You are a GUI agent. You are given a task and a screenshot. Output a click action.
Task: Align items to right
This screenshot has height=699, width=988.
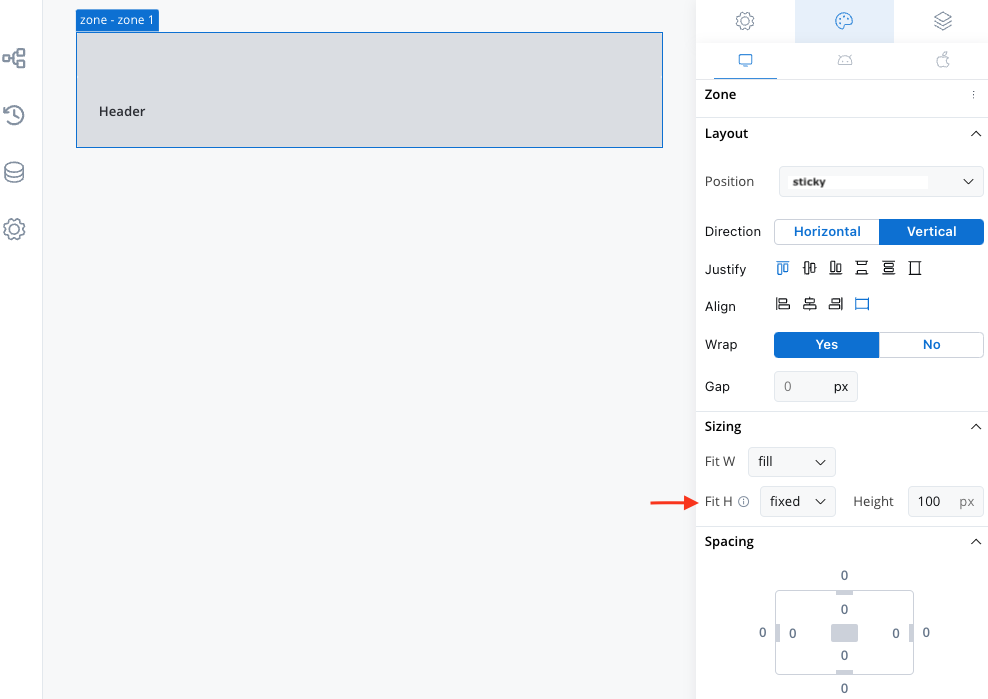pos(836,304)
